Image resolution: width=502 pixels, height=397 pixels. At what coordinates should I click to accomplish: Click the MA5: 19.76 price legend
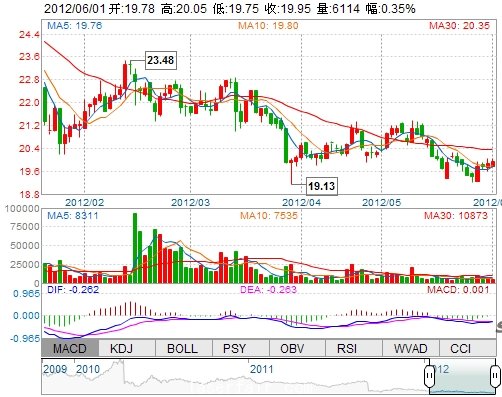click(x=75, y=26)
